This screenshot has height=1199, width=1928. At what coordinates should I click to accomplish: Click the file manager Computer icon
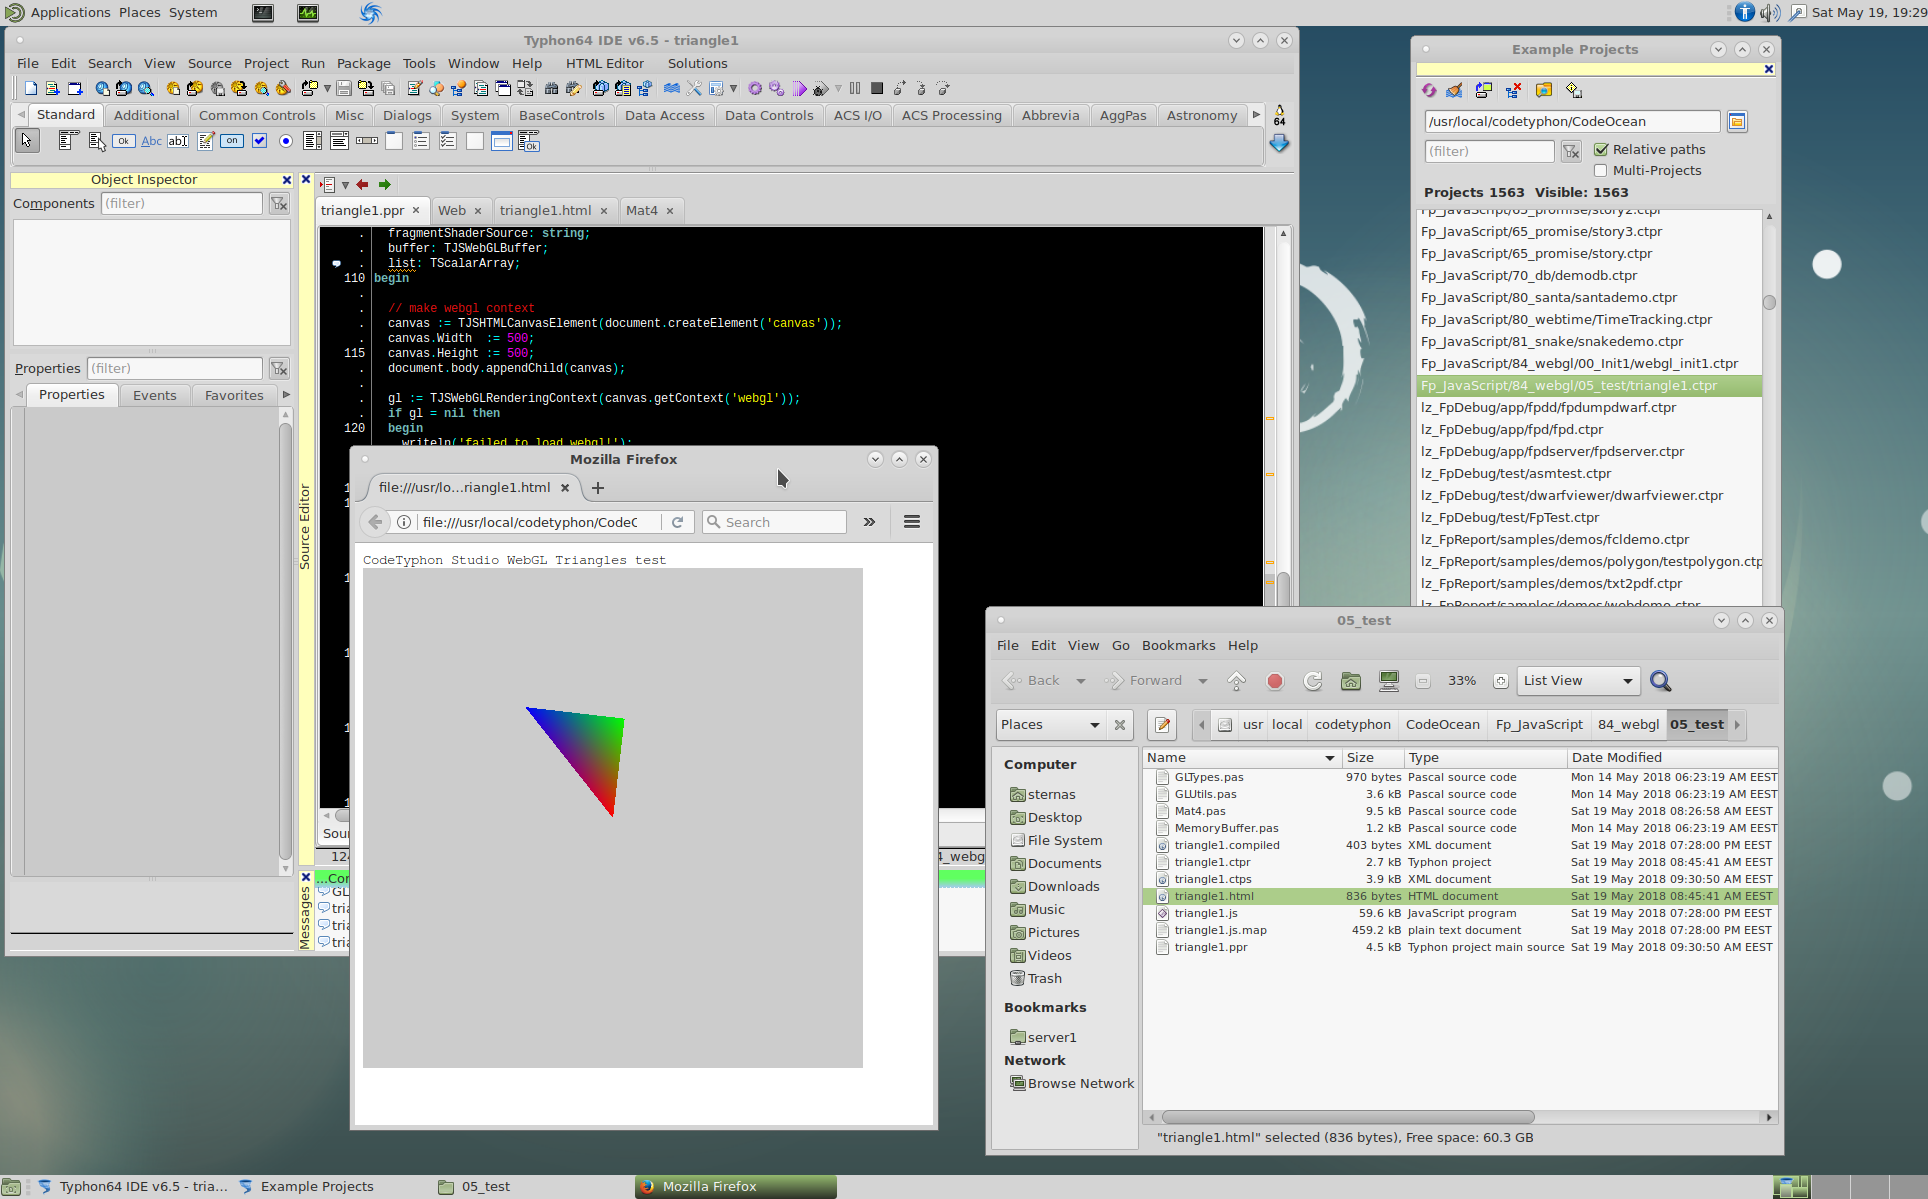[1389, 681]
